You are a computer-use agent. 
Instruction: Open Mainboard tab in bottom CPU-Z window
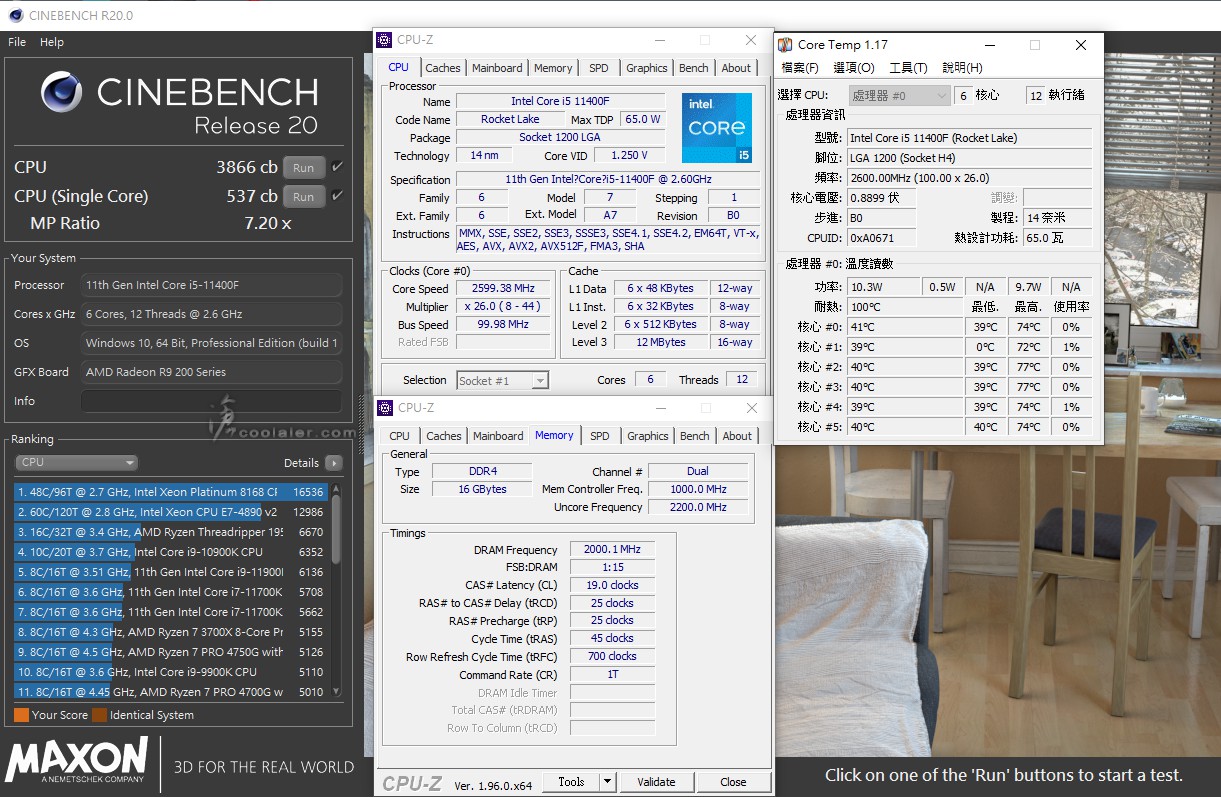tap(498, 436)
